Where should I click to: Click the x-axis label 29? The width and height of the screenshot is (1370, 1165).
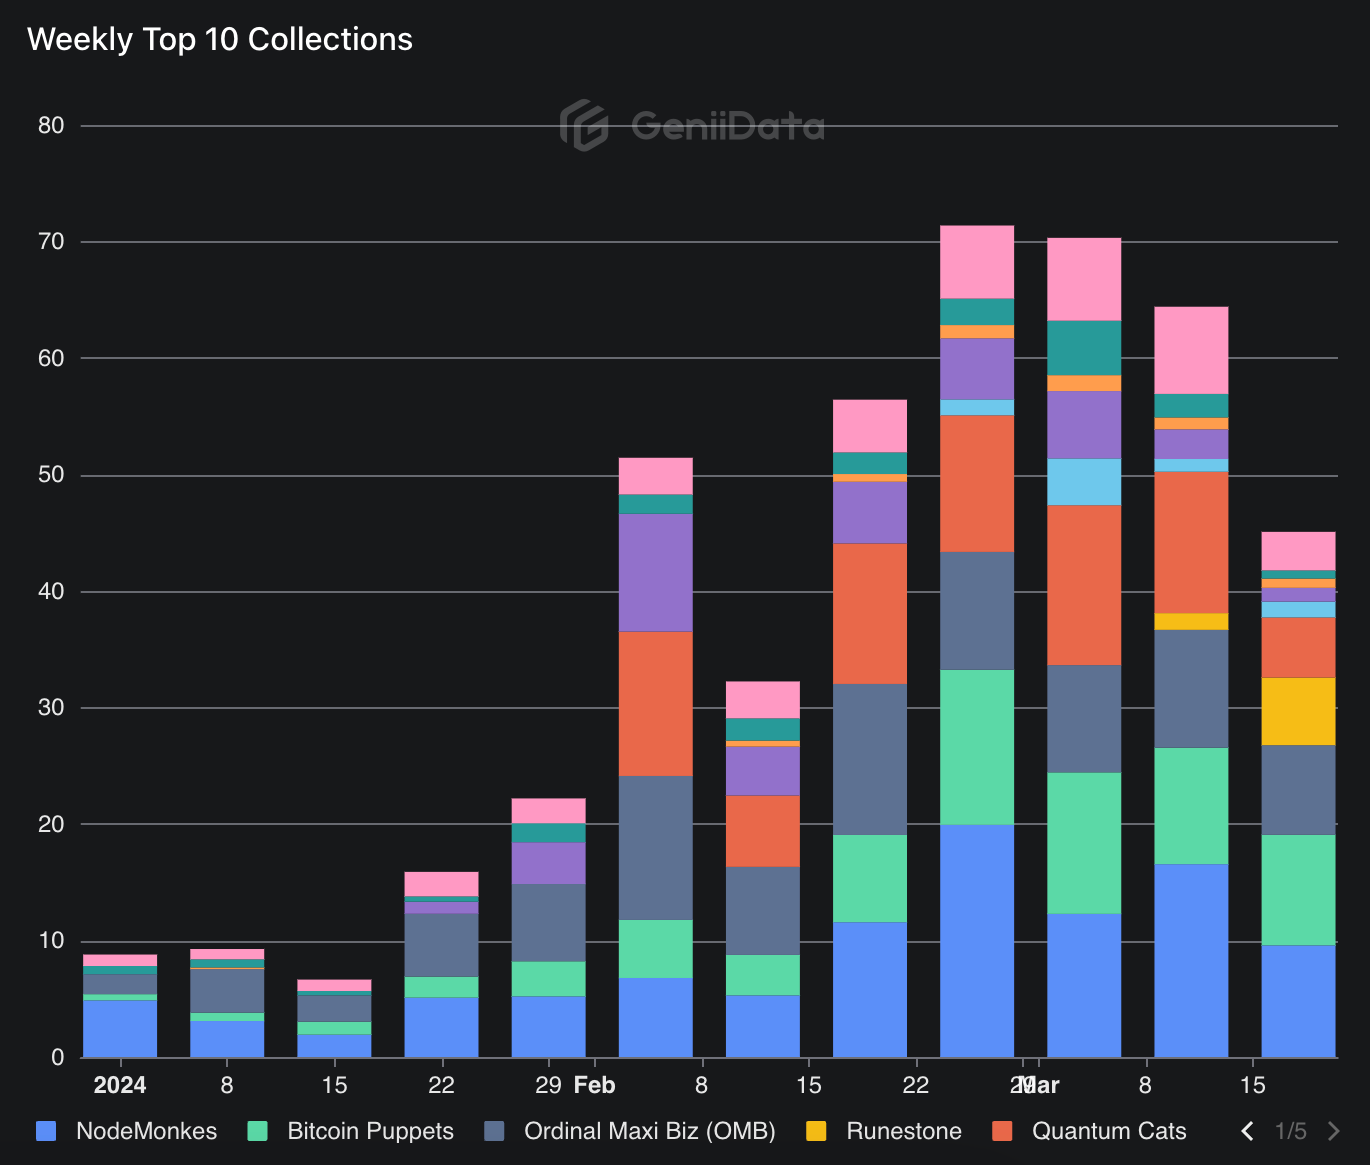tap(548, 1086)
